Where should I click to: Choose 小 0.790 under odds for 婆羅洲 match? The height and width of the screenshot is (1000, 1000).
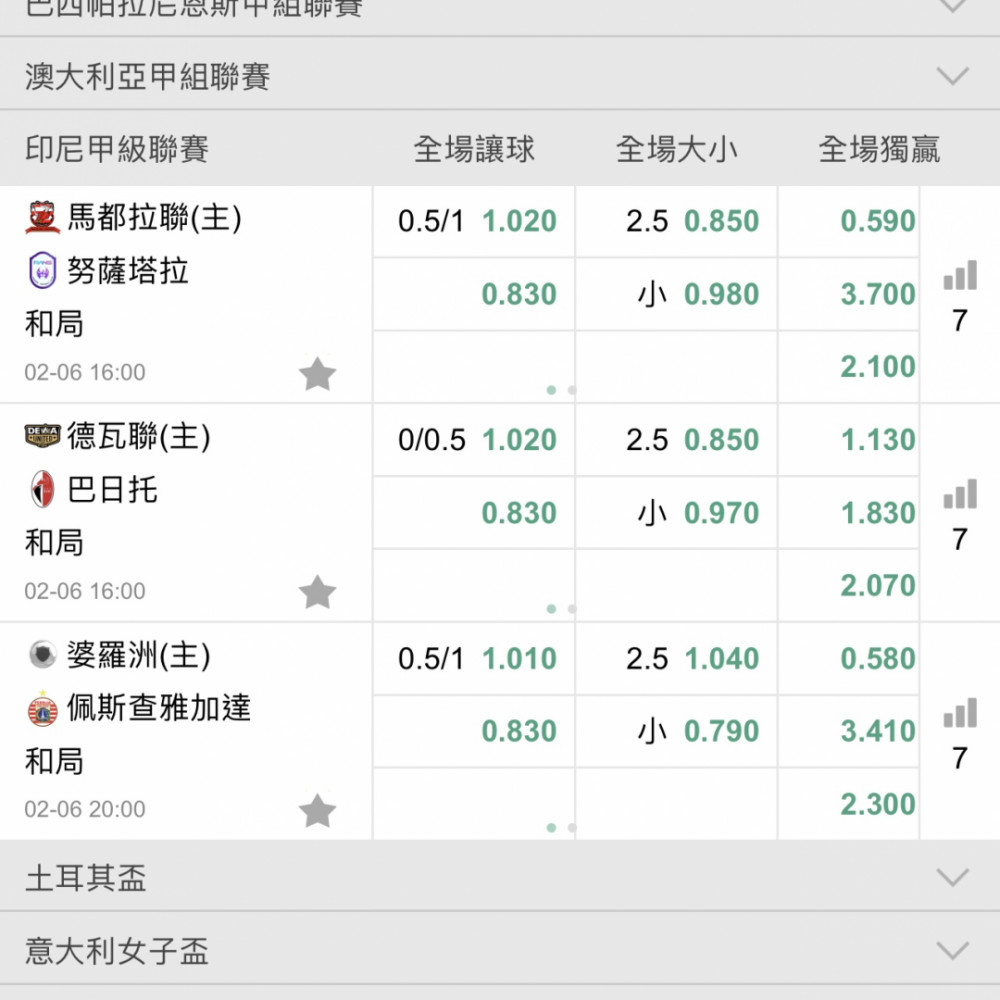(720, 731)
